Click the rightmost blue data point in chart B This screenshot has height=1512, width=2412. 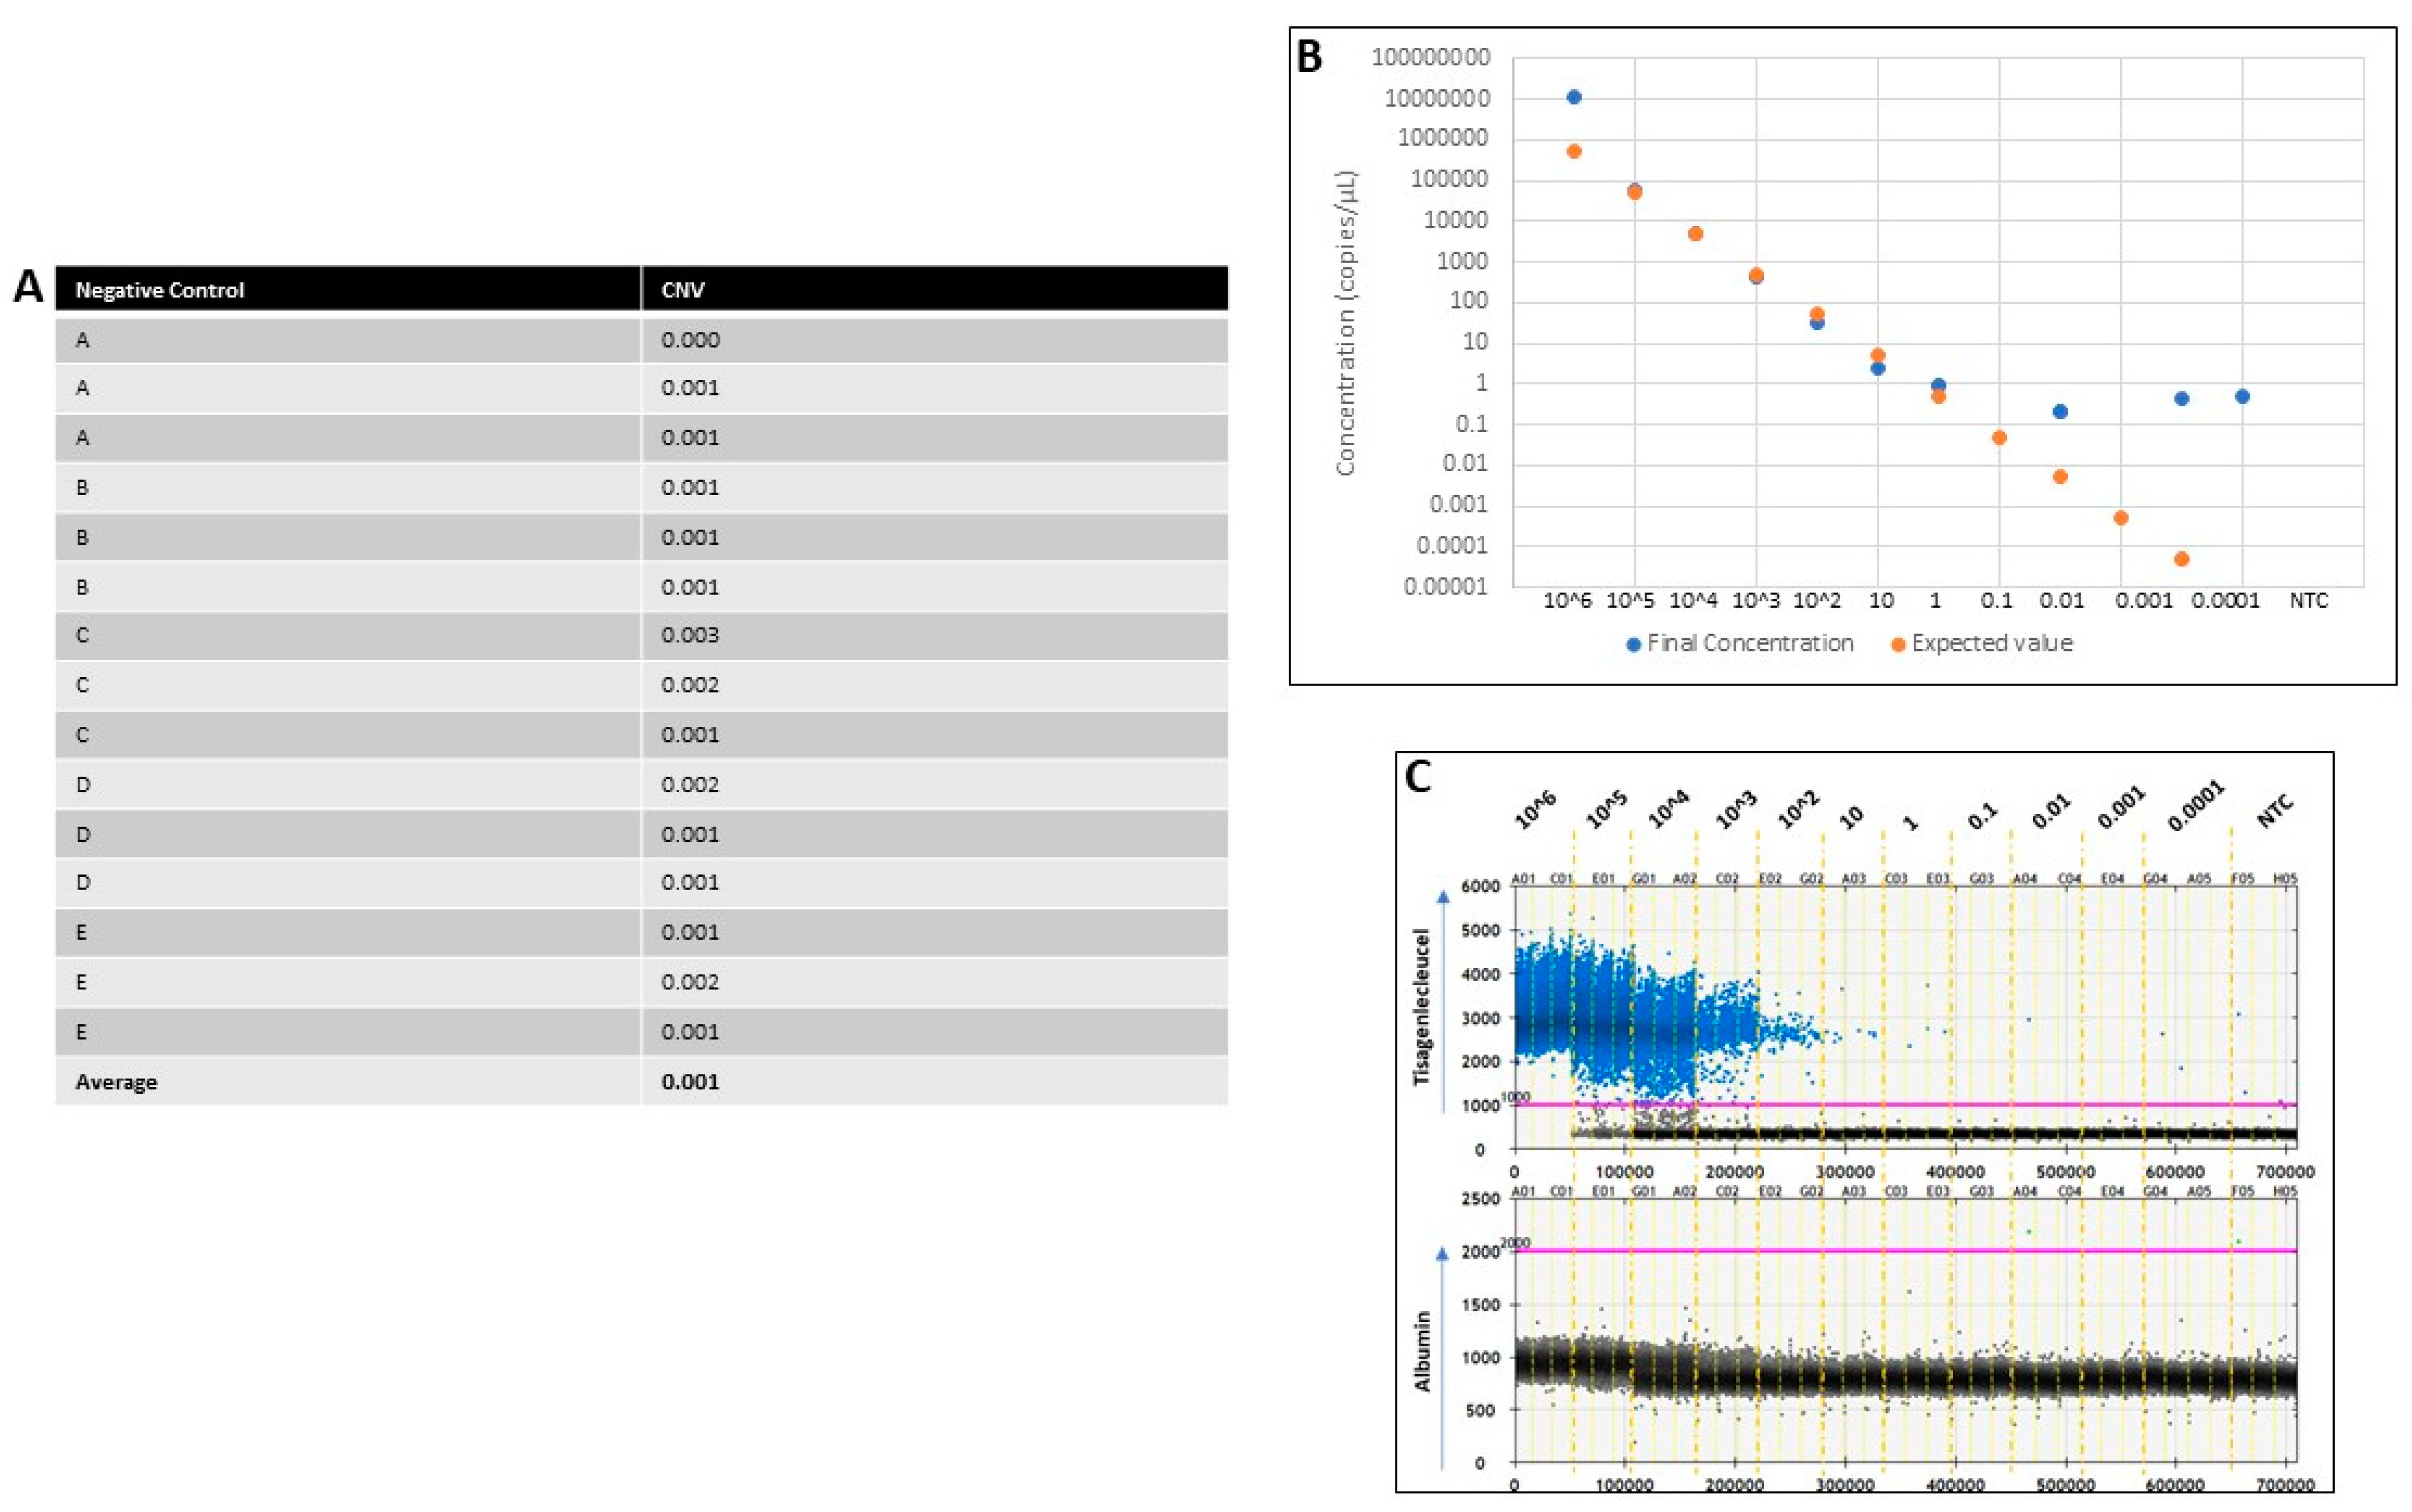pyautogui.click(x=2243, y=396)
